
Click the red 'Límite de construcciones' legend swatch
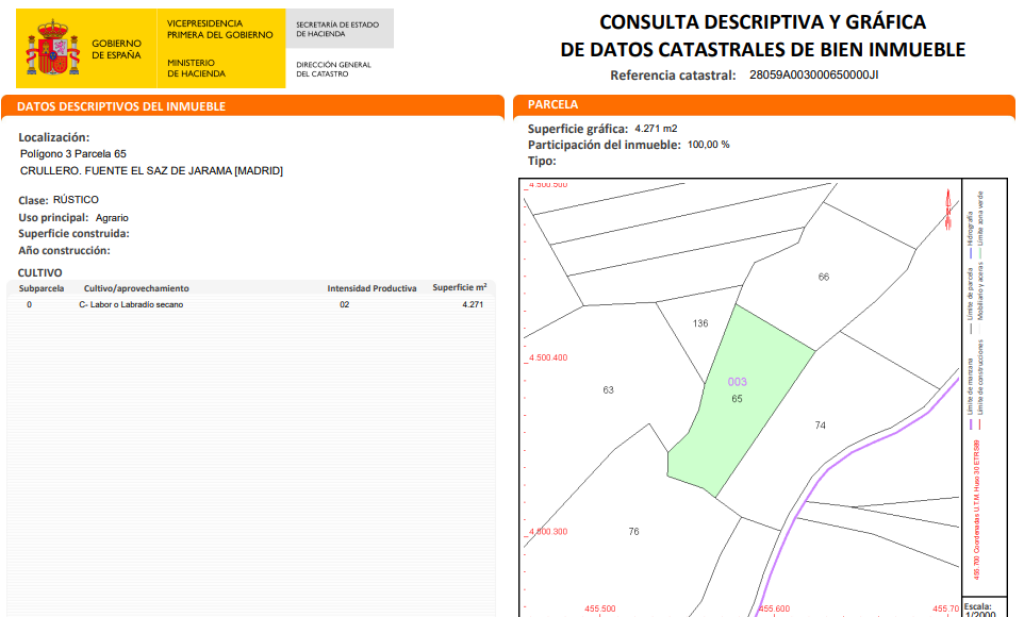click(x=981, y=424)
